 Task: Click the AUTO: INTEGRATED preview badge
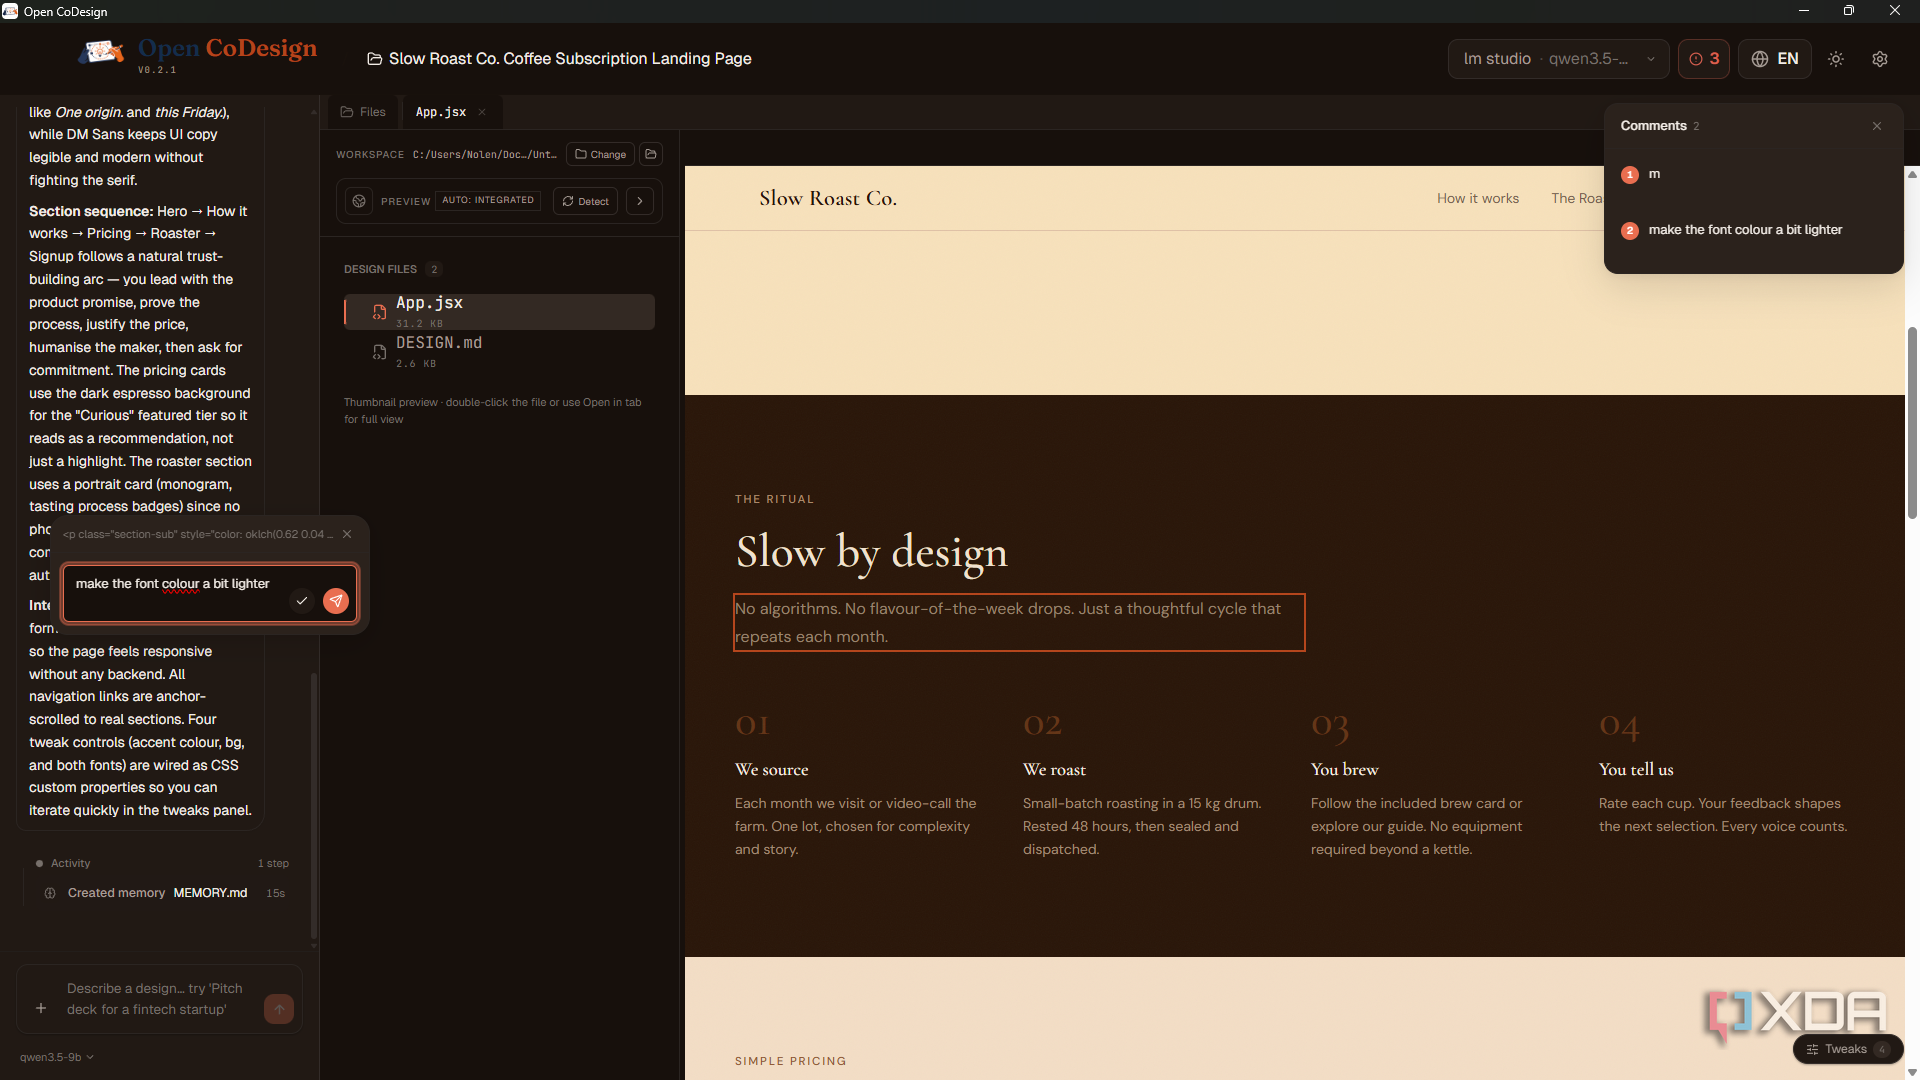(x=488, y=200)
